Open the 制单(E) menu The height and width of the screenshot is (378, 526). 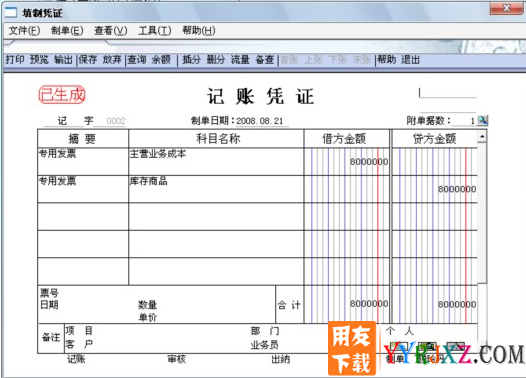click(x=67, y=31)
